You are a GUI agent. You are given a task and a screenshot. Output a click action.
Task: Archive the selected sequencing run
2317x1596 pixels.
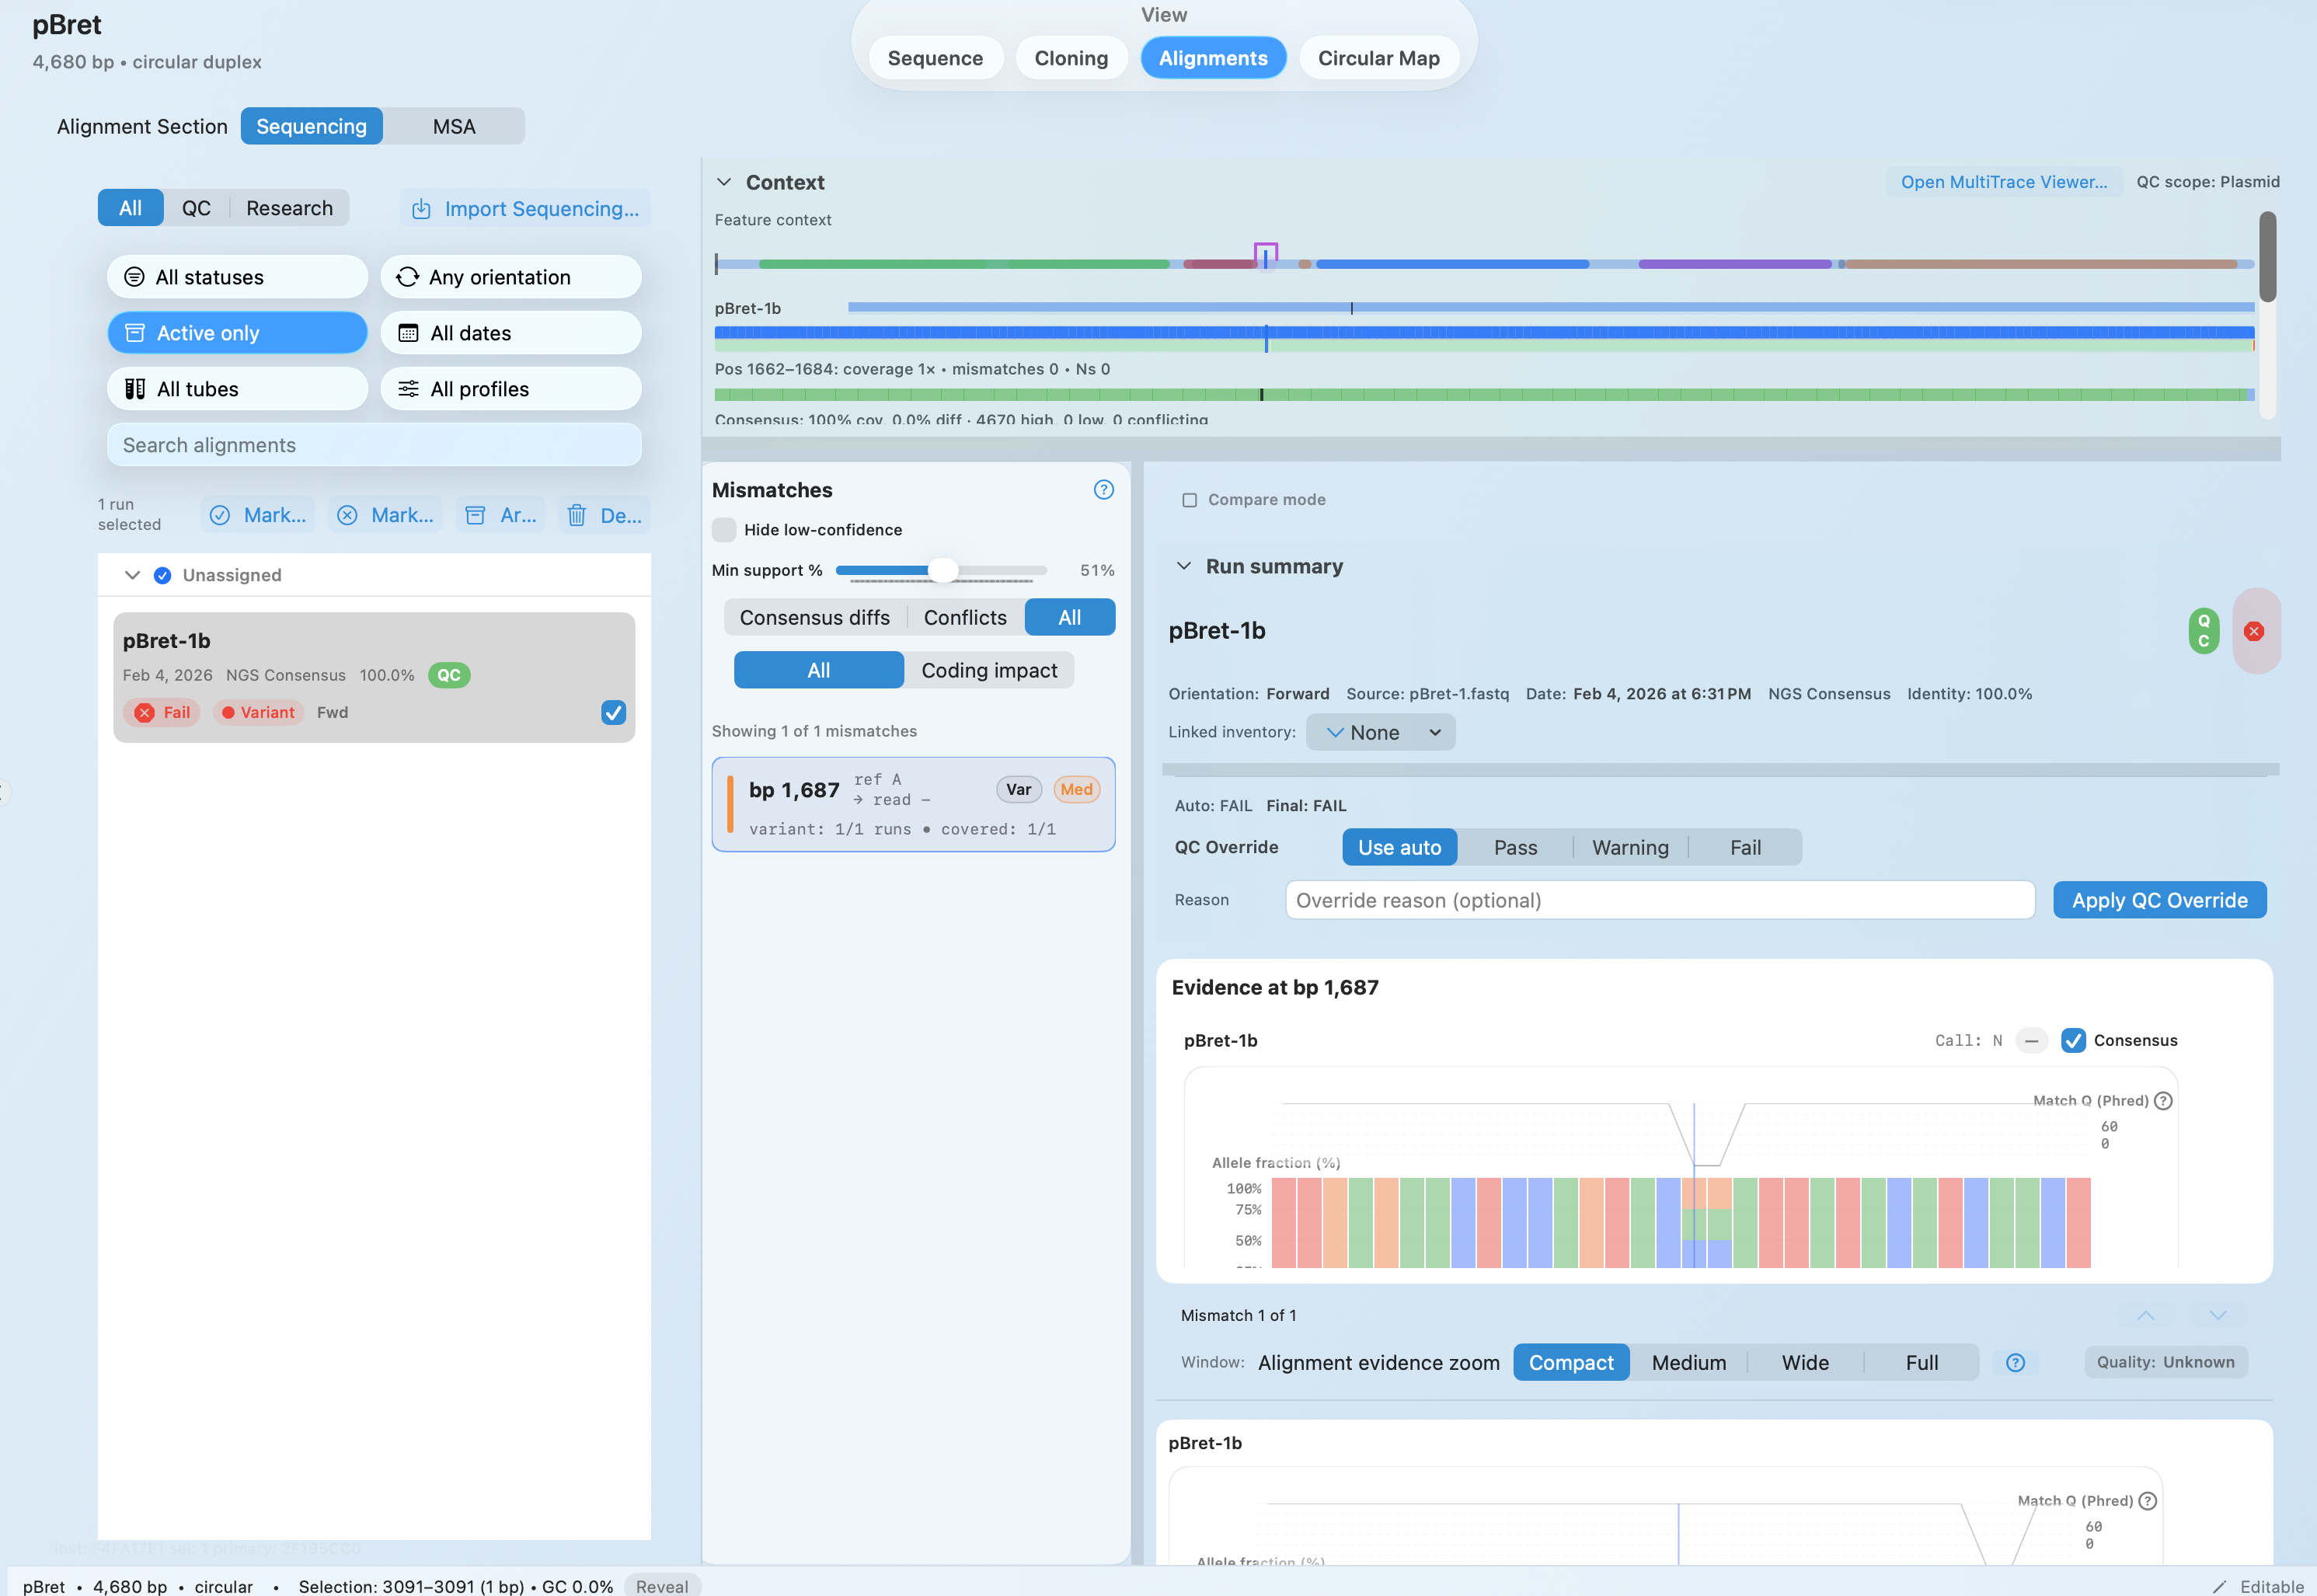coord(499,515)
